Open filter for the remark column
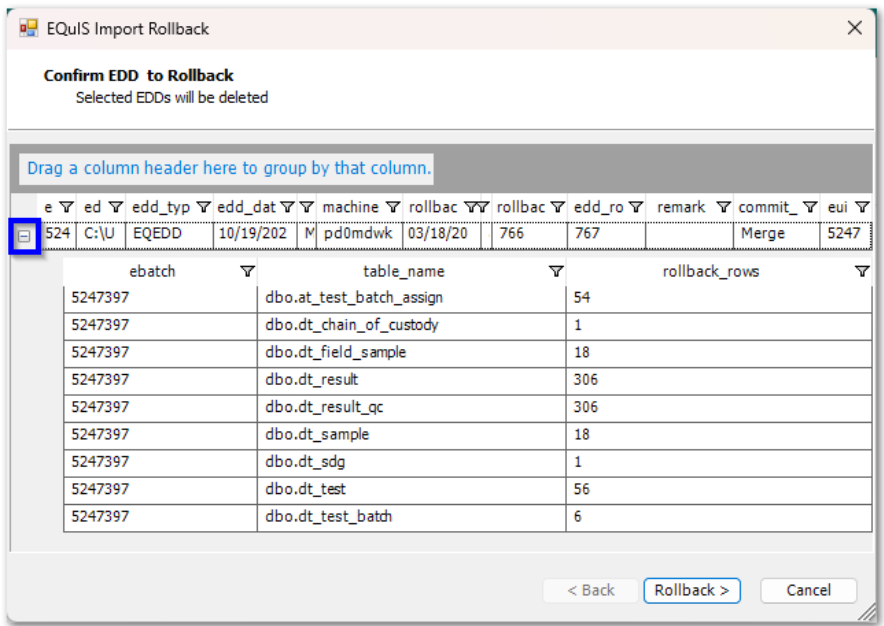The image size is (884, 626). click(723, 207)
